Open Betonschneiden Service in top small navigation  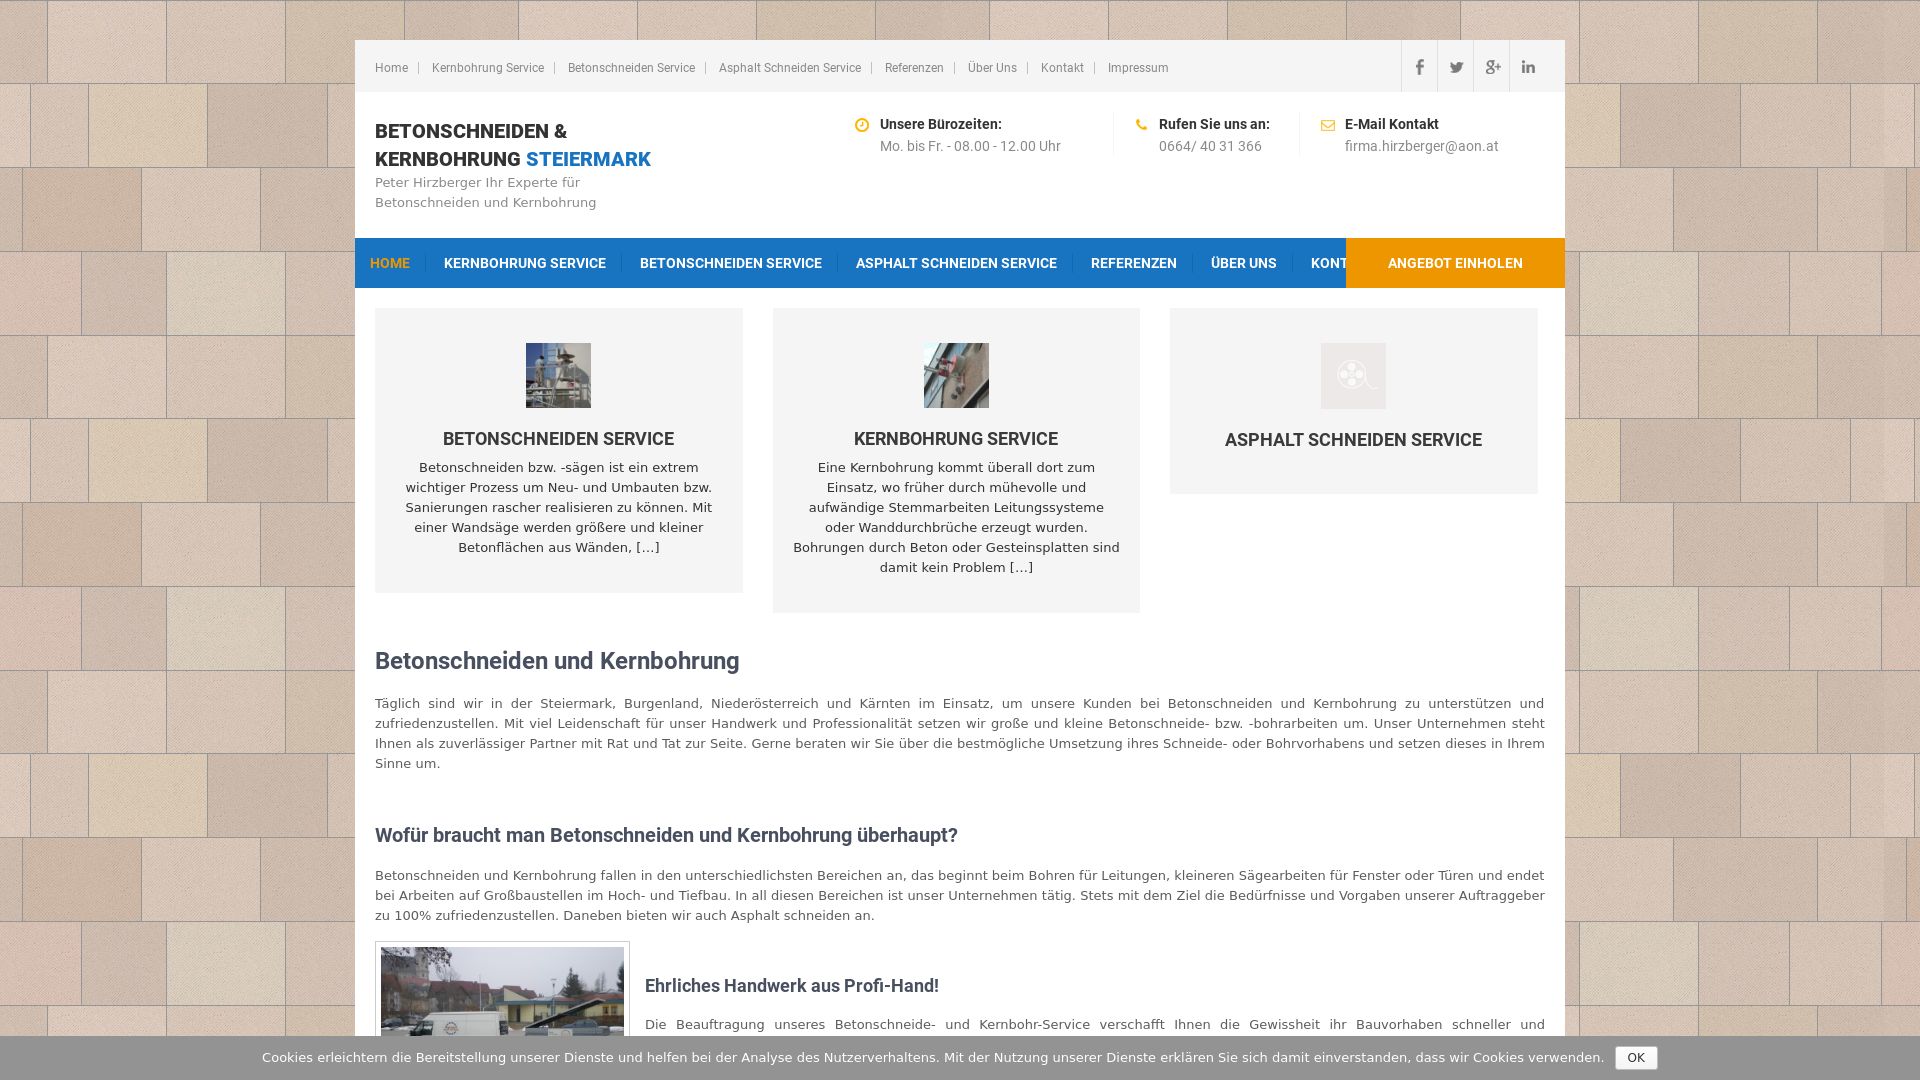631,68
